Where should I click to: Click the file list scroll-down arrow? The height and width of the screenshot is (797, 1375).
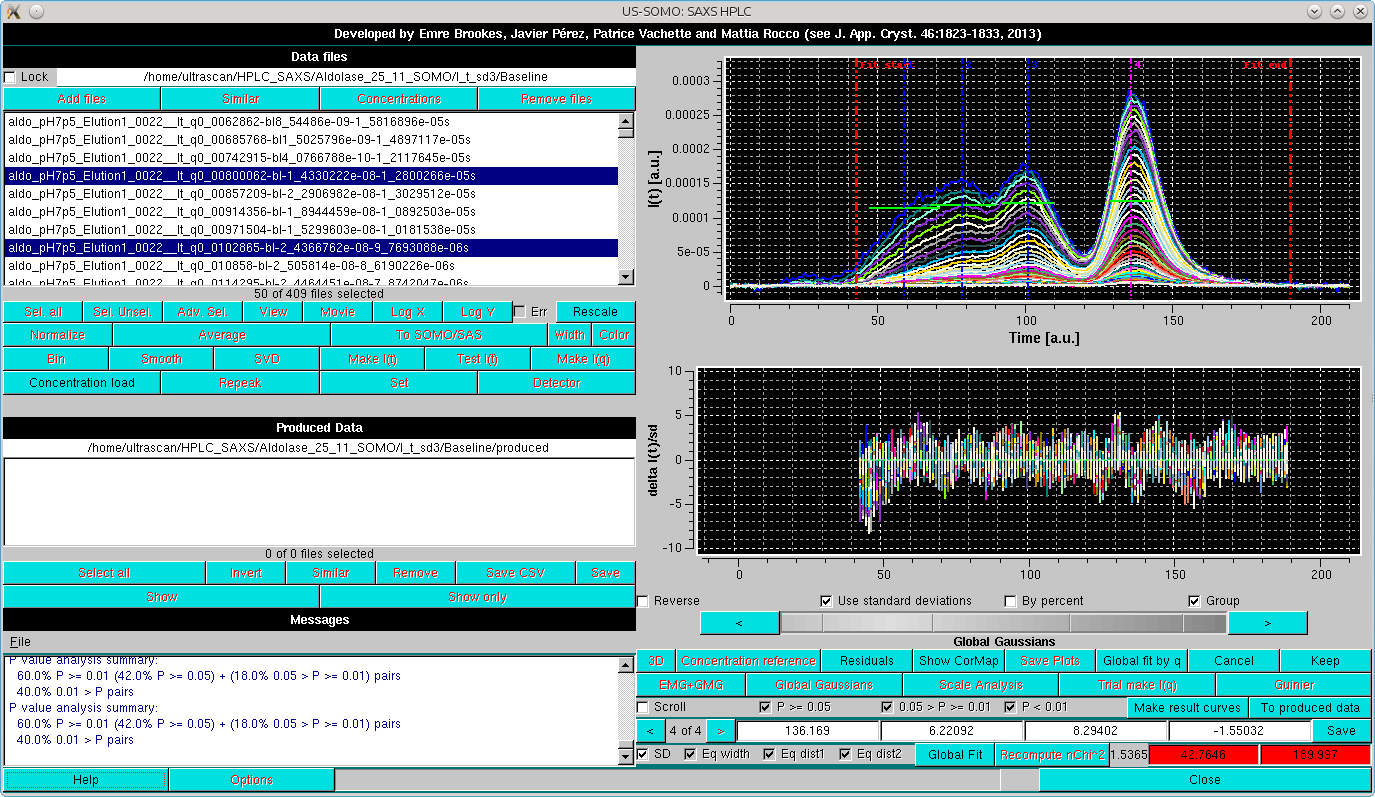pos(627,276)
